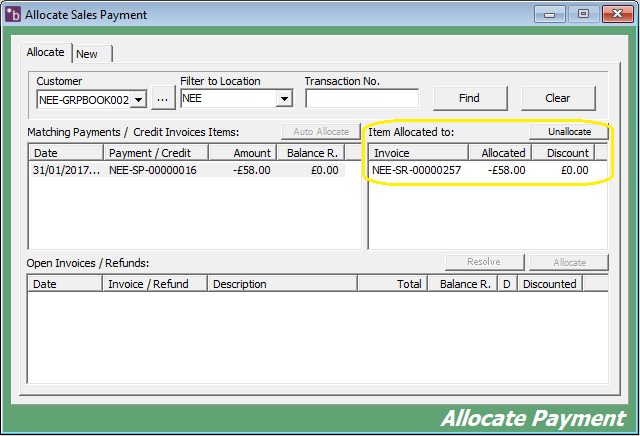Click the Payment / Credit column header

pyautogui.click(x=156, y=153)
